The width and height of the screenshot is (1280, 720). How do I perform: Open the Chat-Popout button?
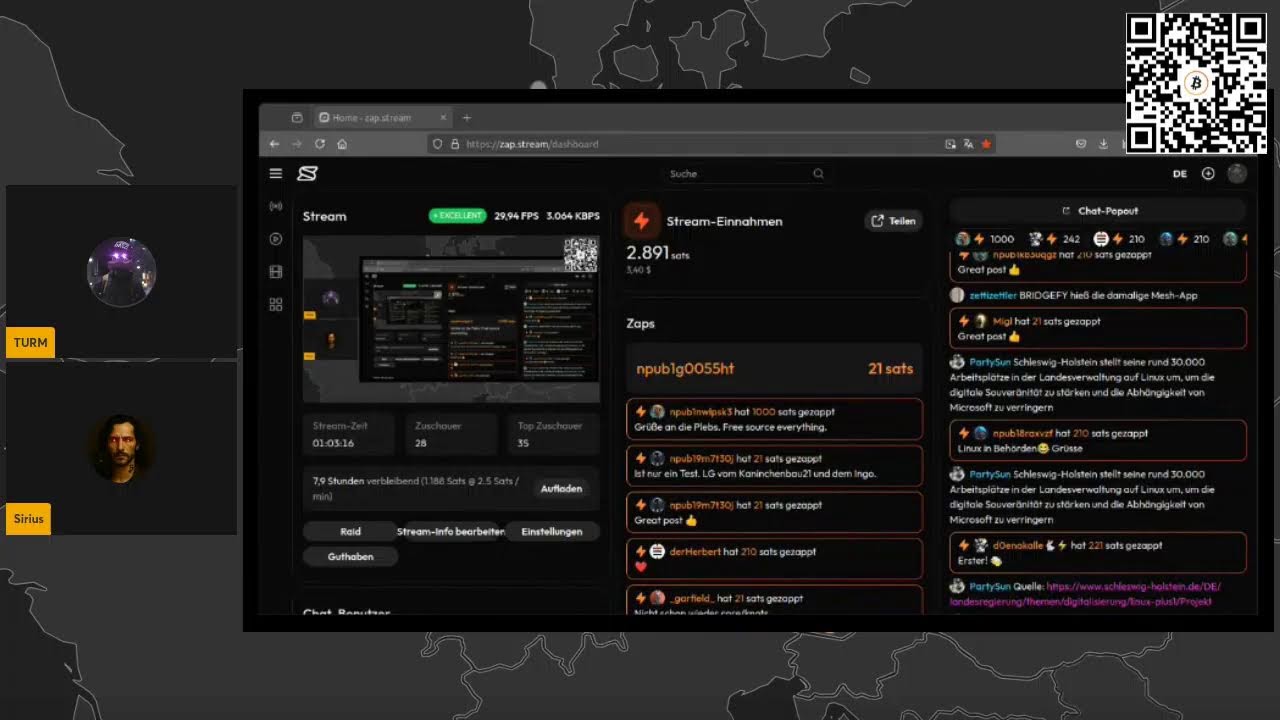(1098, 211)
